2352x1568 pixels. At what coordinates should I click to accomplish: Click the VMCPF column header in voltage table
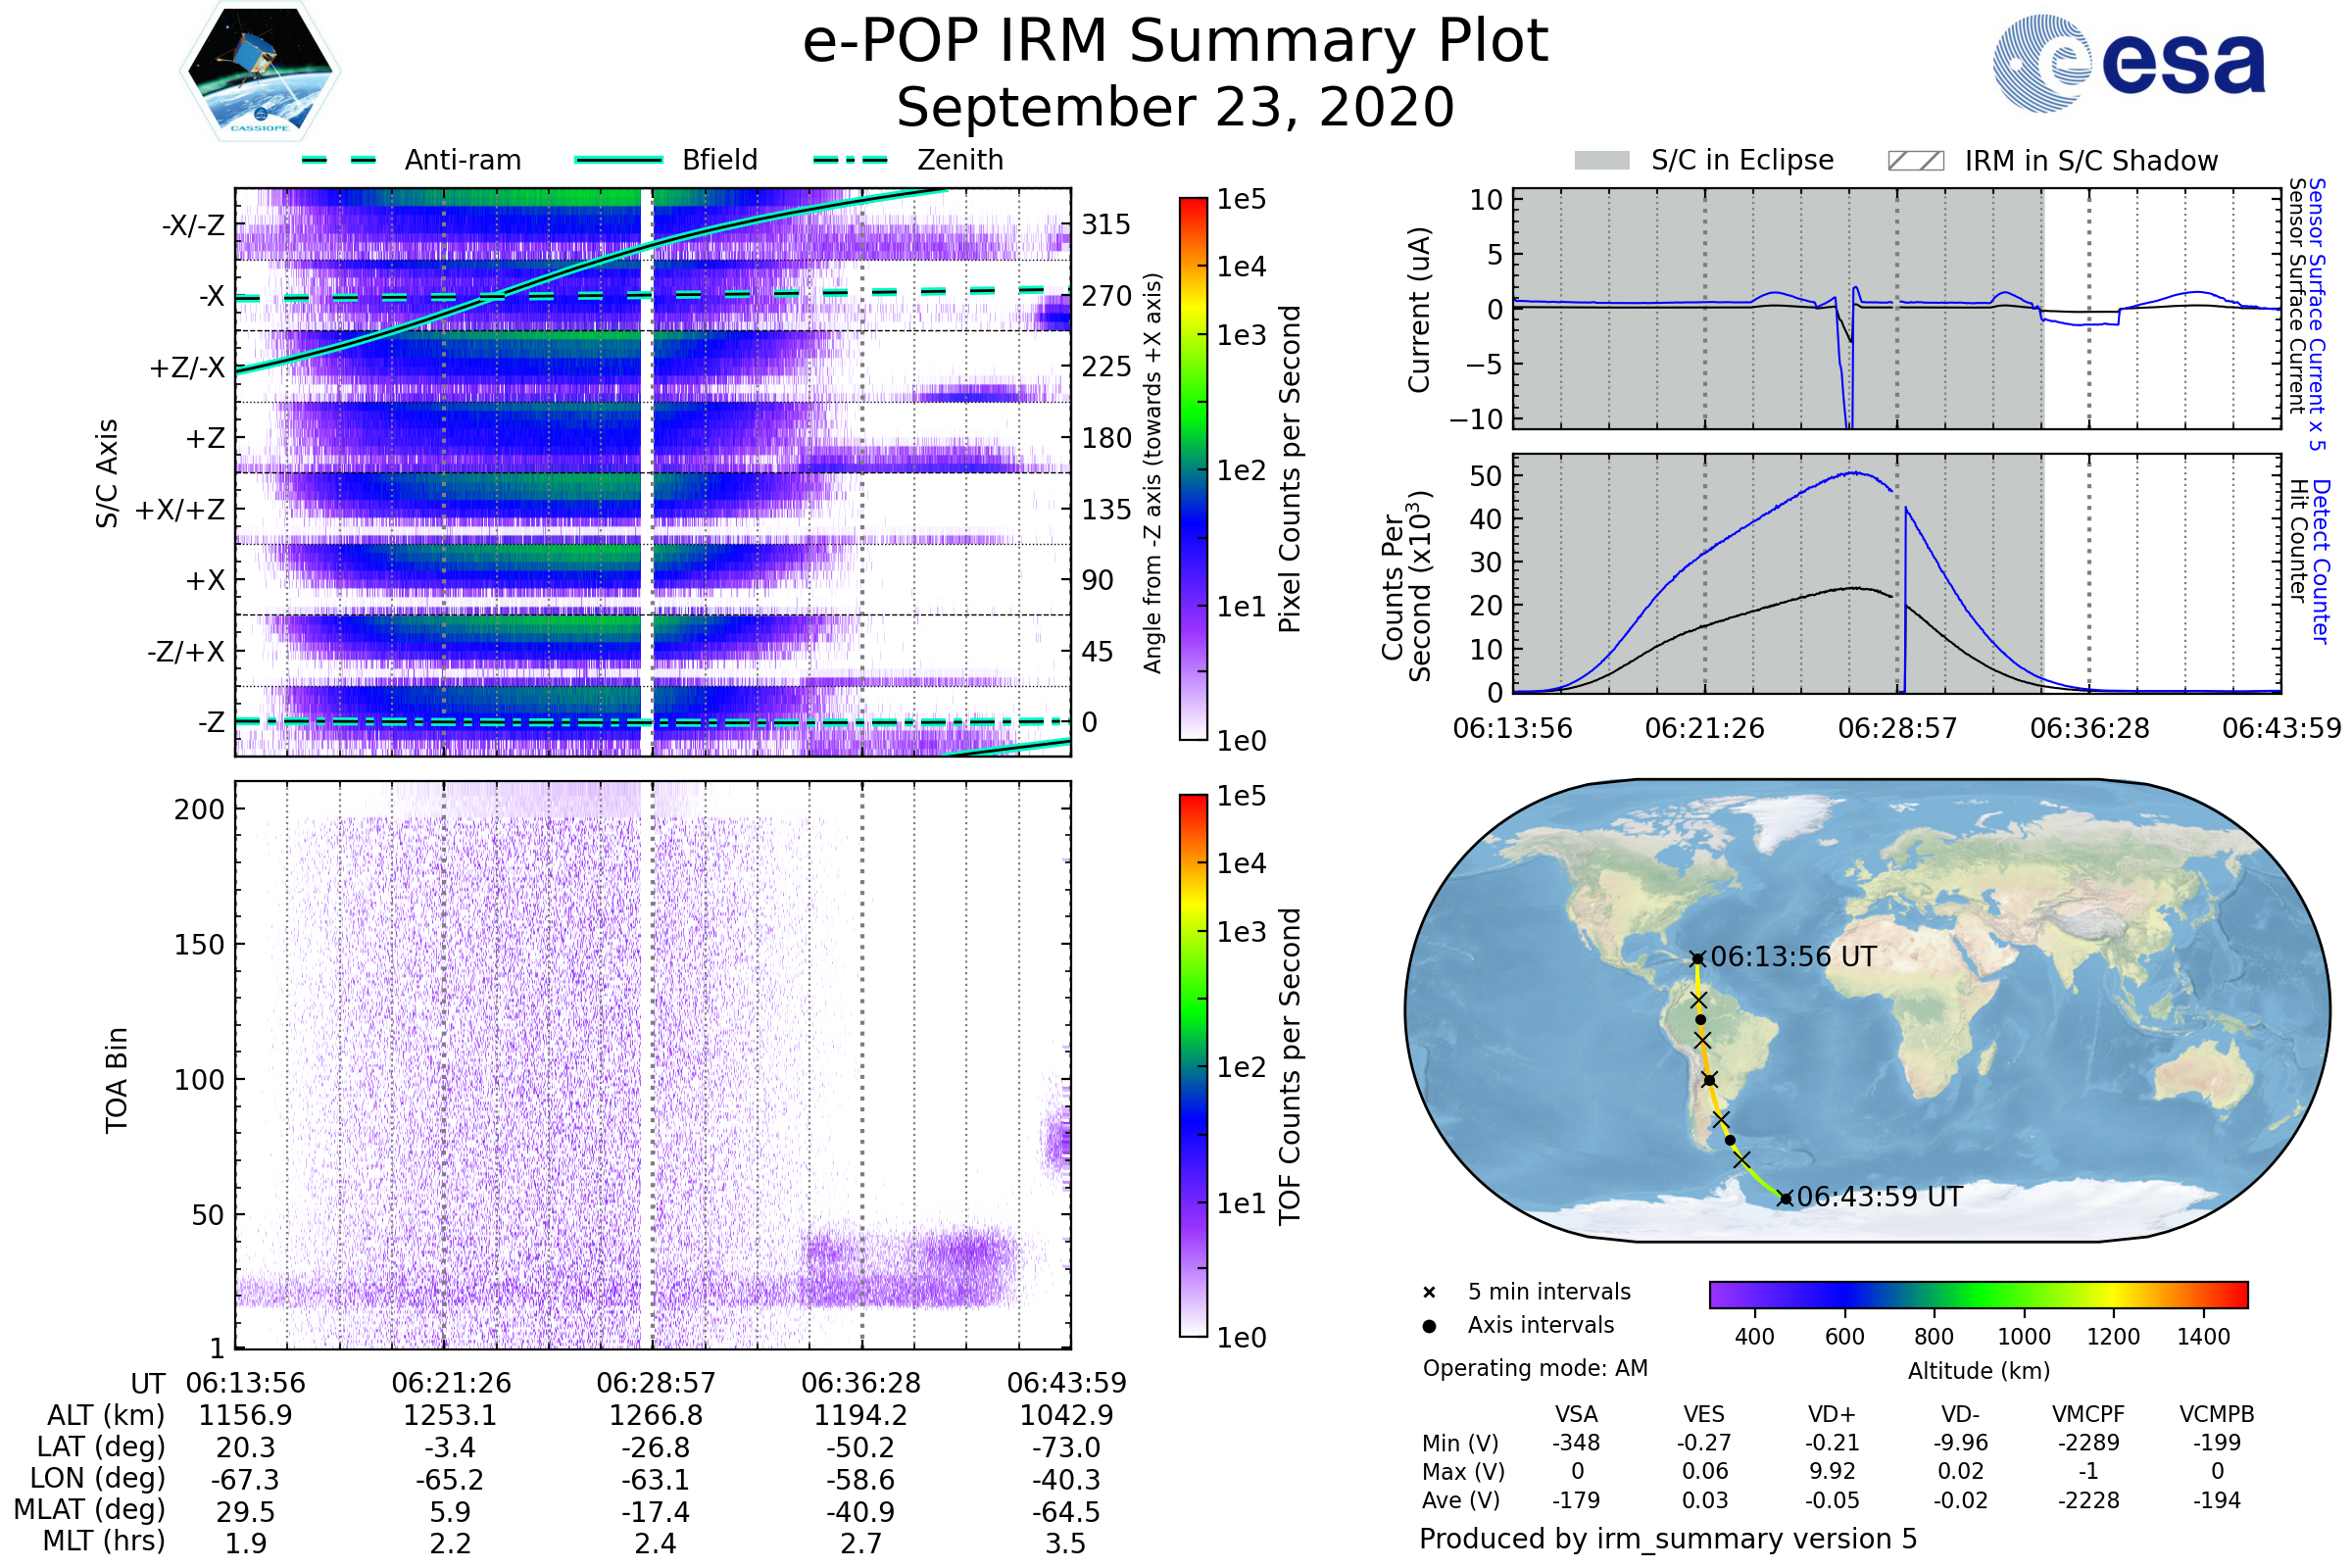[x=2088, y=1414]
